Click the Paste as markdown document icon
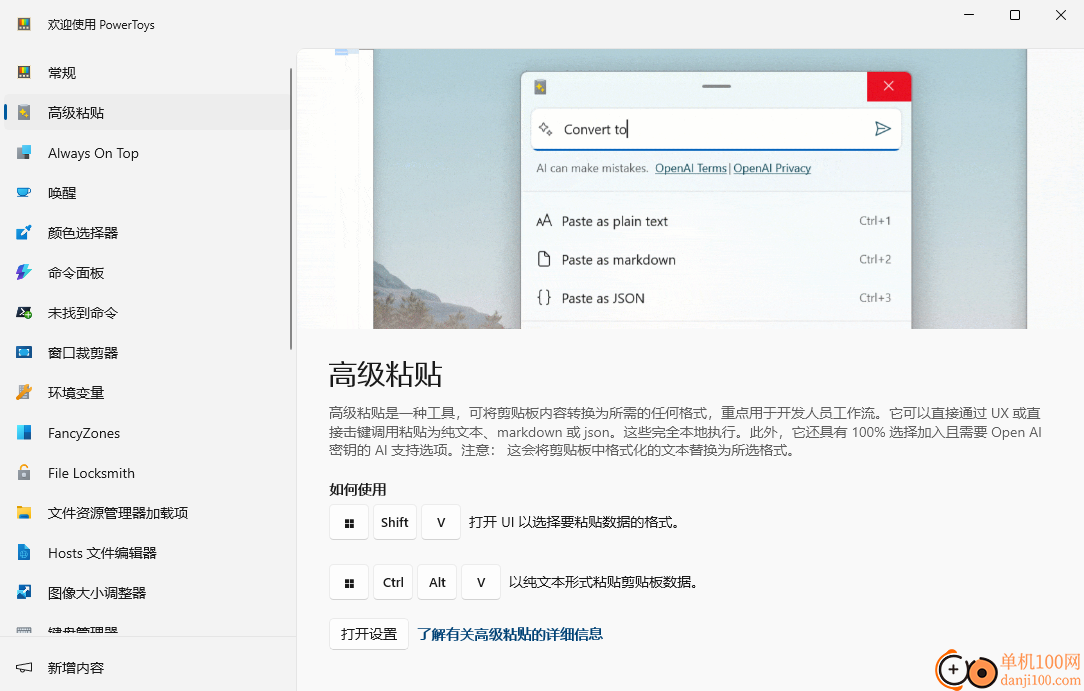Viewport: 1084px width, 691px height. 544,259
